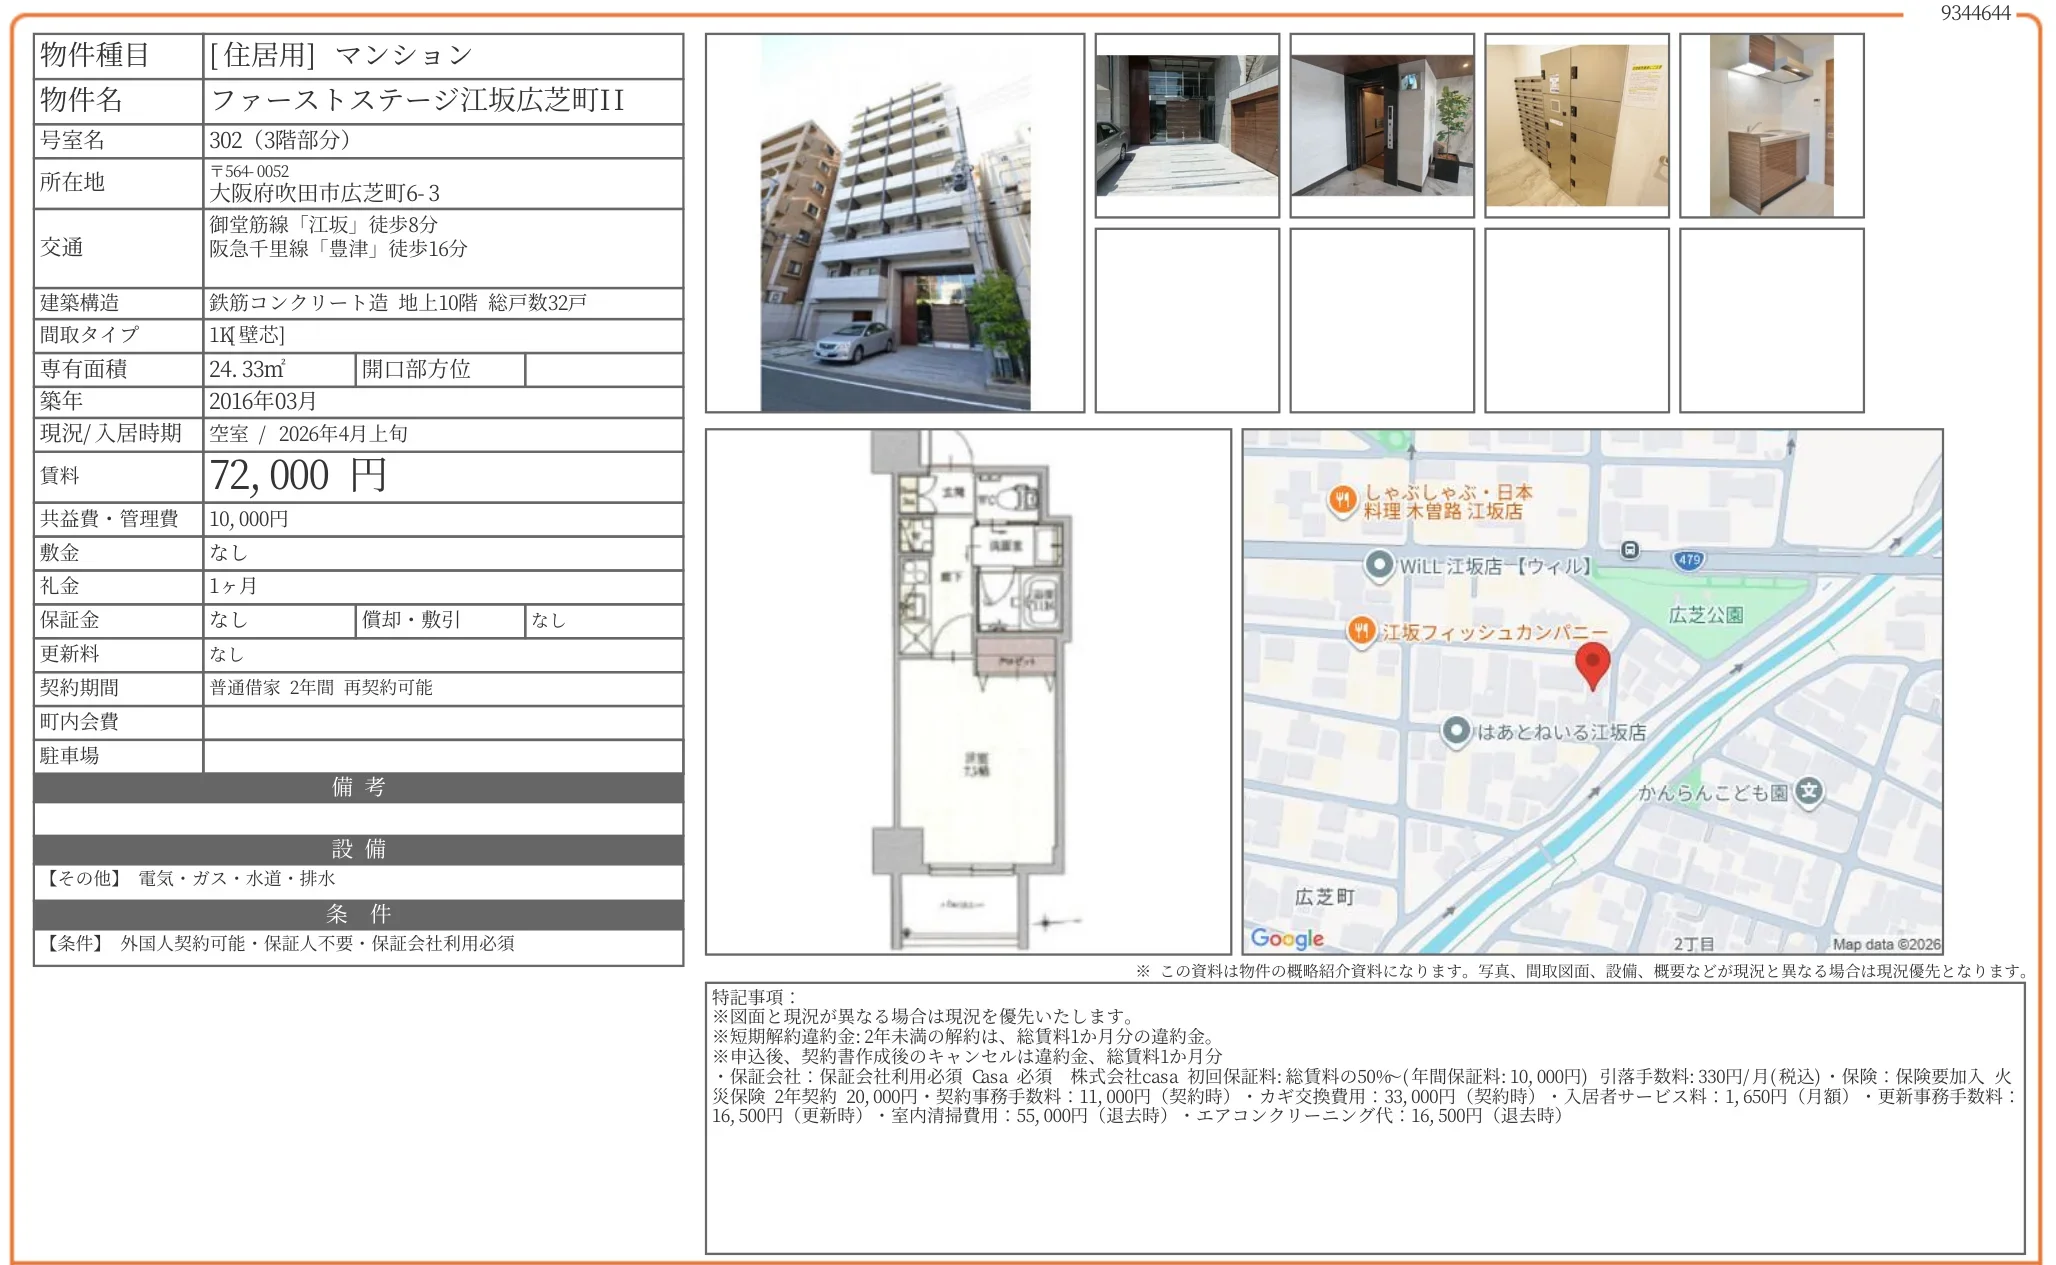2056x1265 pixels.
Task: Click the 72,000 円 rent value
Action: click(298, 476)
